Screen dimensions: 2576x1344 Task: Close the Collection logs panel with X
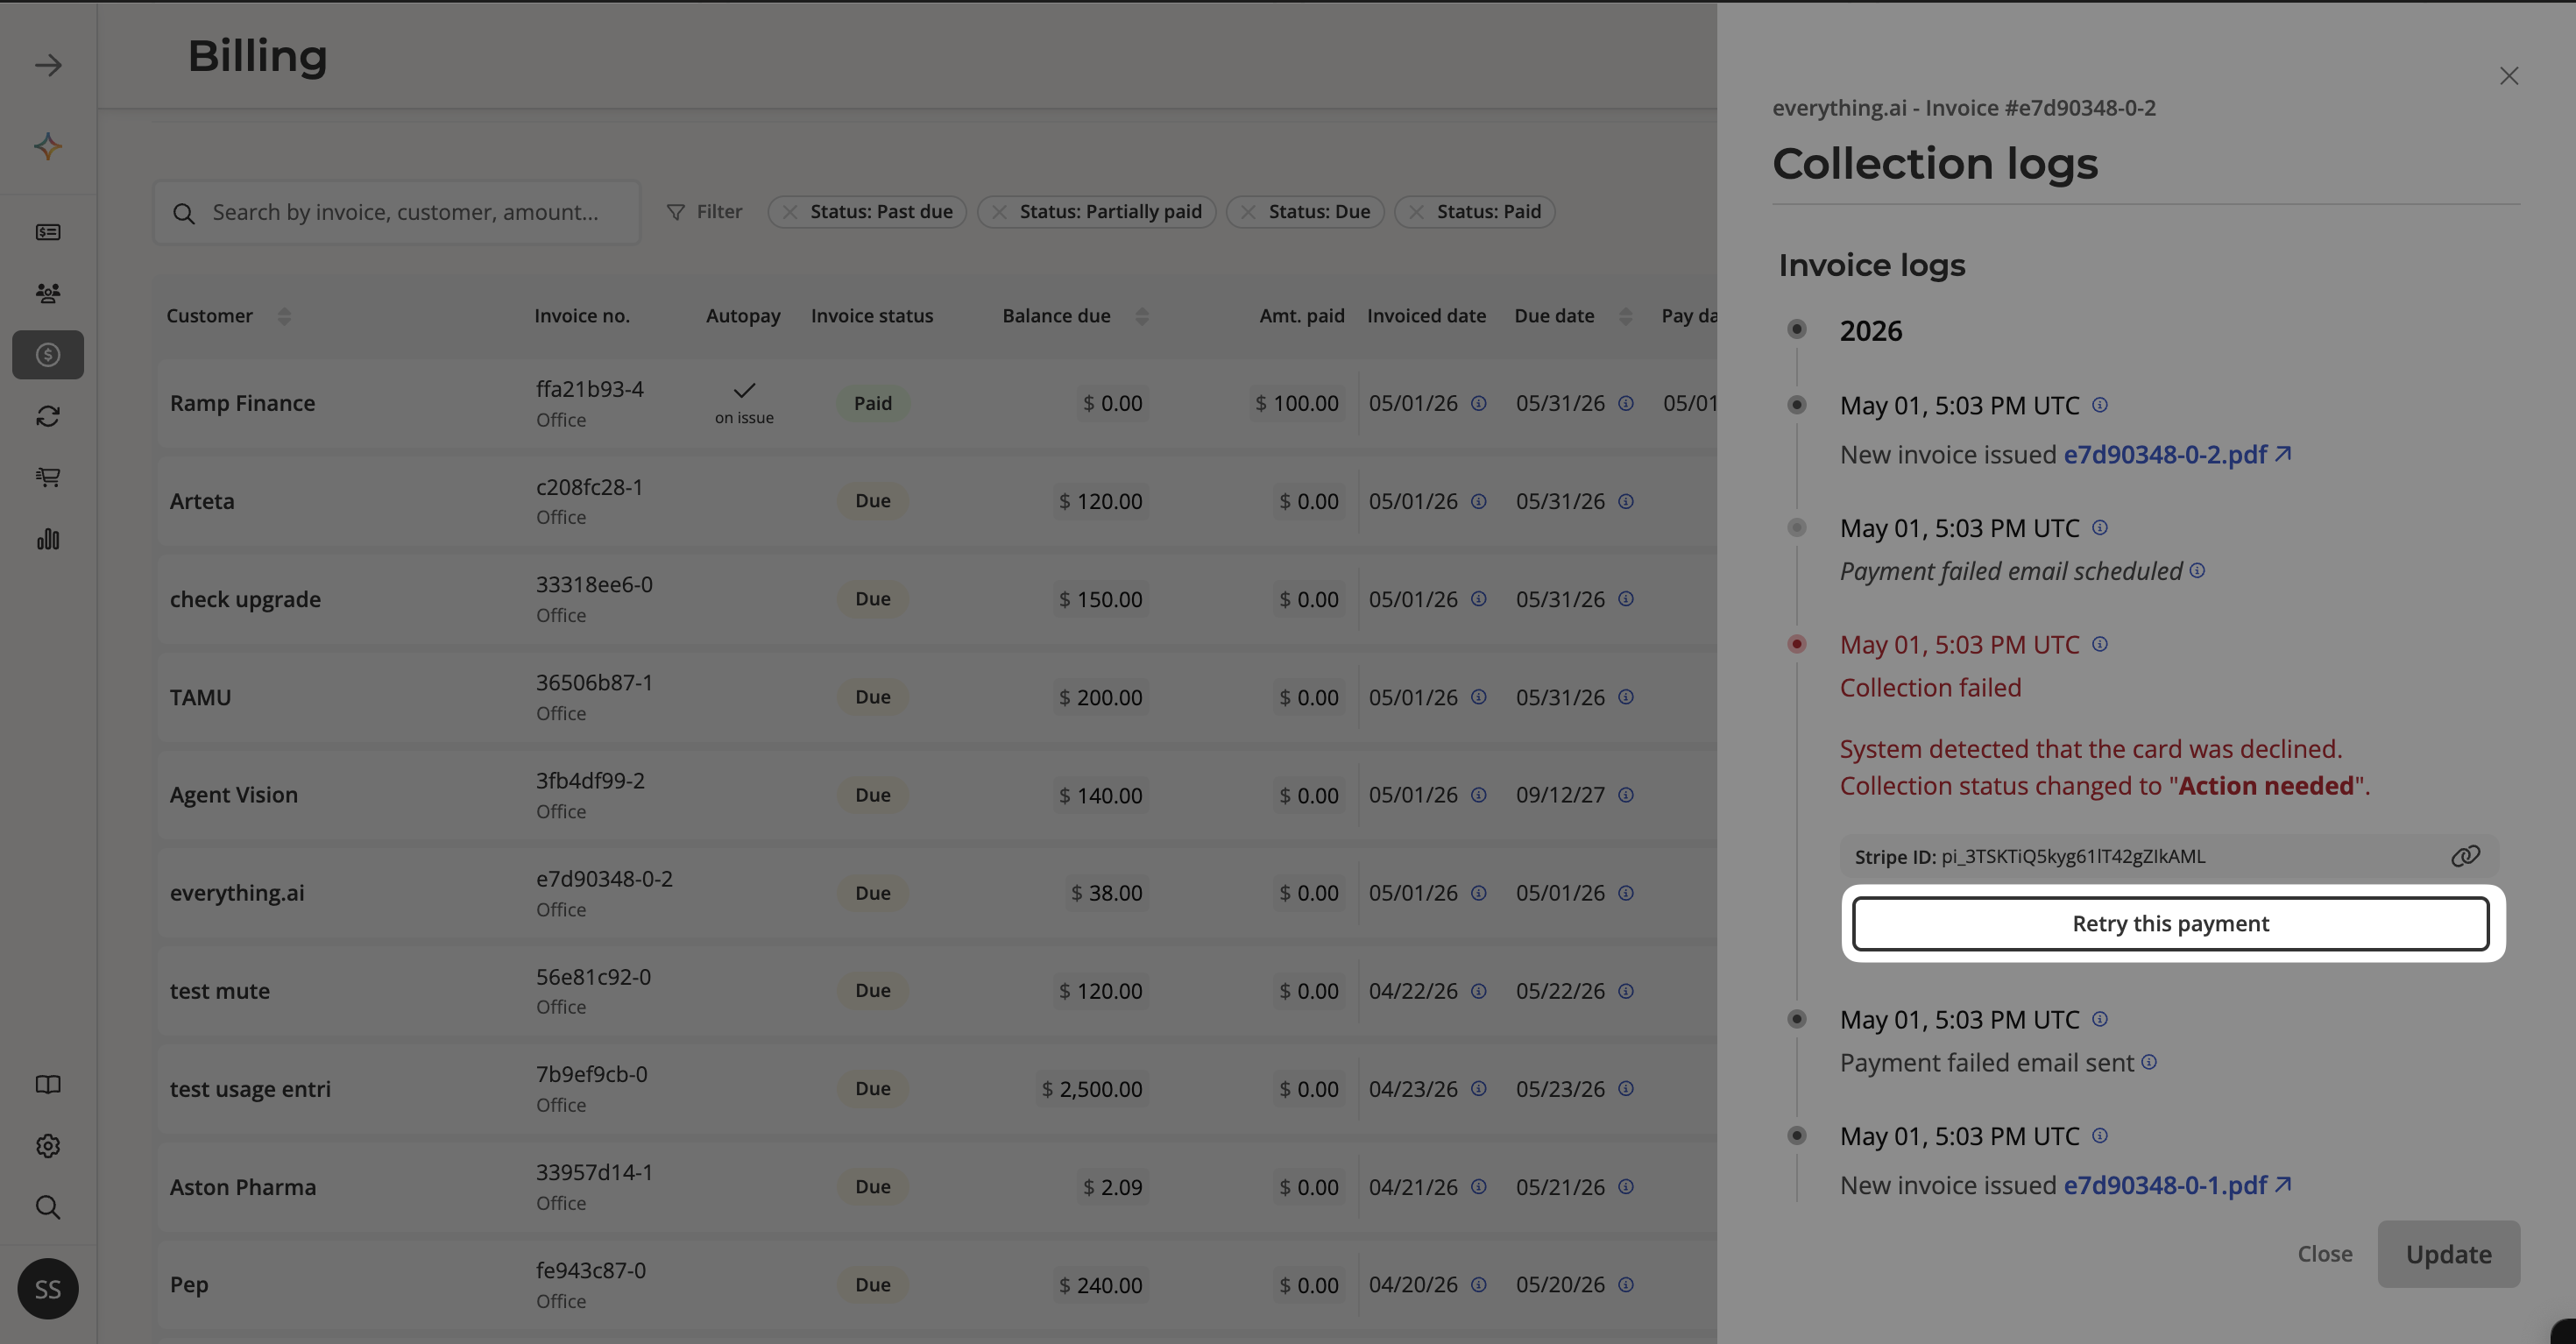[x=2508, y=76]
